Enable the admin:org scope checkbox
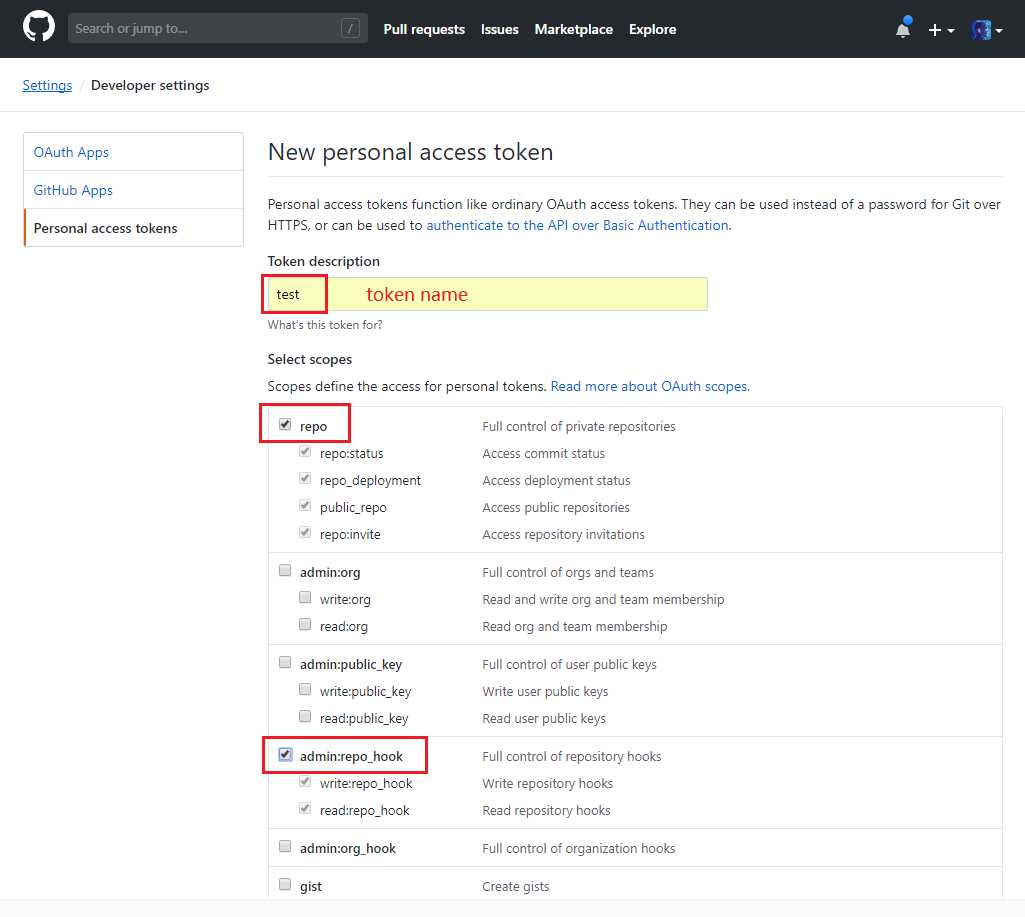Viewport: 1025px width, 917px height. (285, 570)
